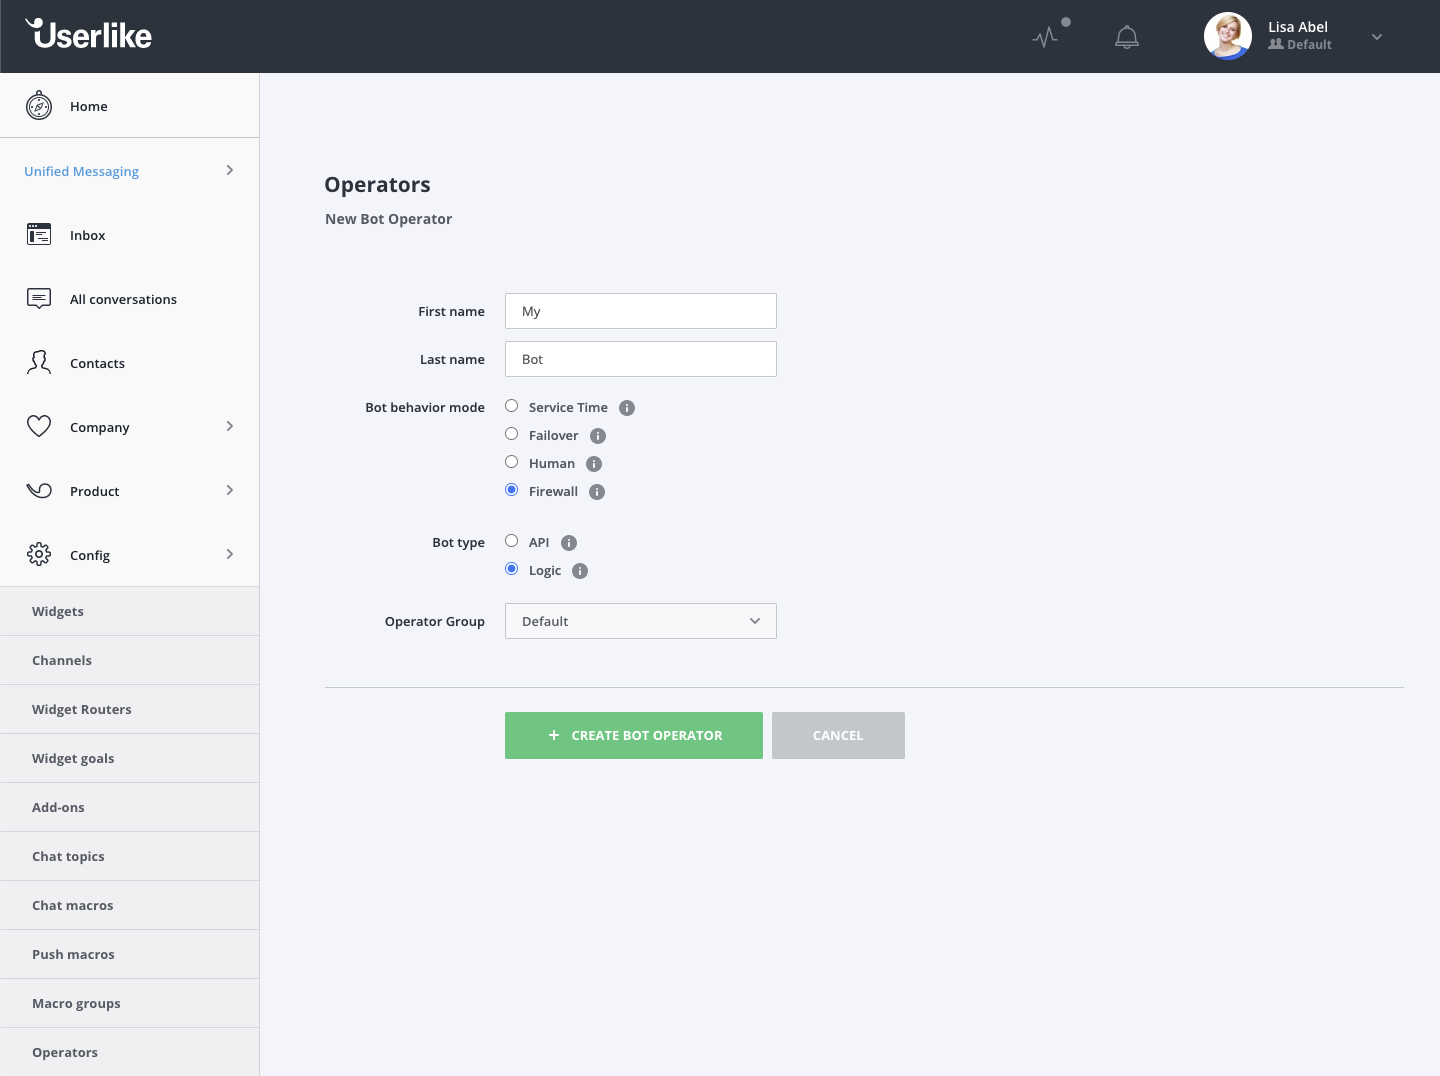The height and width of the screenshot is (1076, 1440).
Task: Show info for Service Time mode
Action: click(627, 408)
